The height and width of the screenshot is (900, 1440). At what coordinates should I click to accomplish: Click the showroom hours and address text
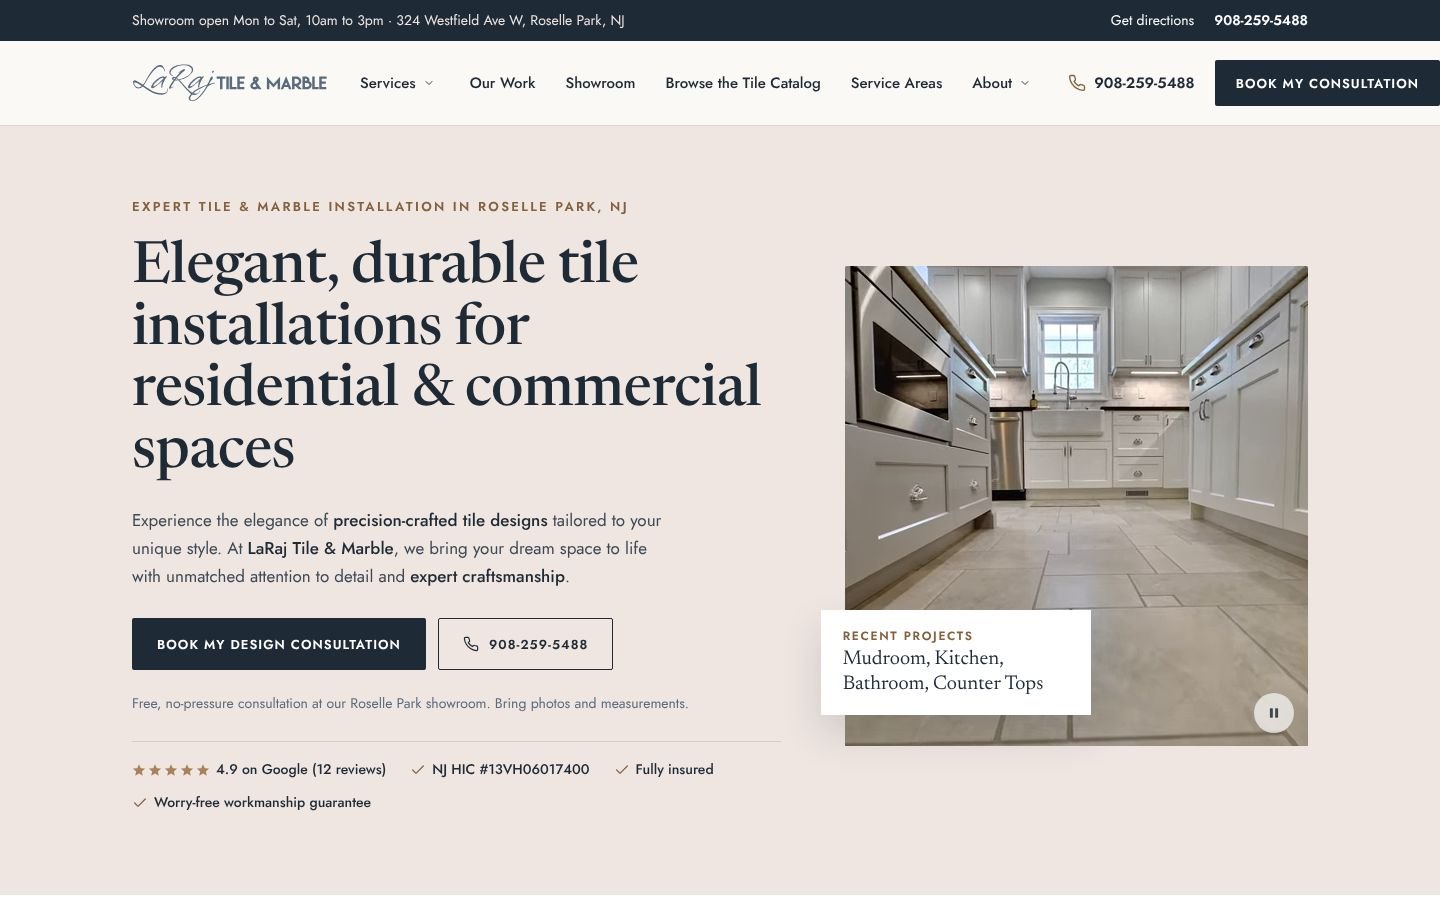(378, 20)
